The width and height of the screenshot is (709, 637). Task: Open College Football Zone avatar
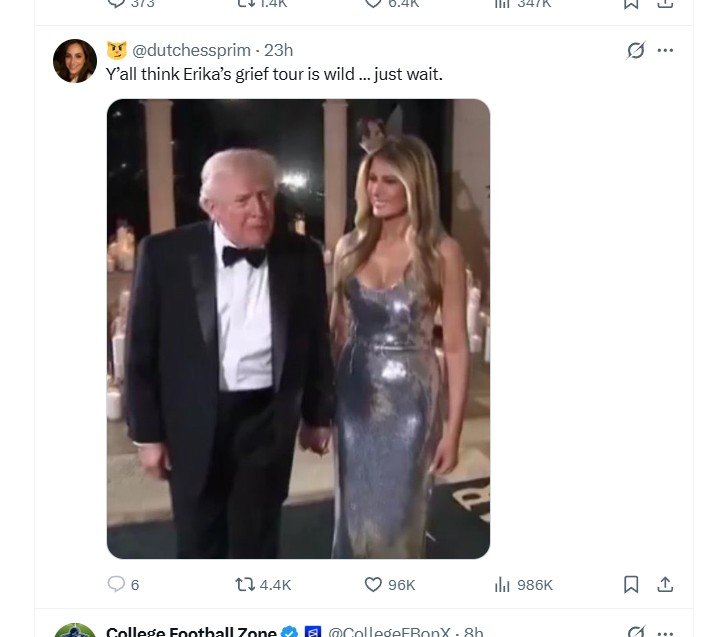click(x=75, y=632)
